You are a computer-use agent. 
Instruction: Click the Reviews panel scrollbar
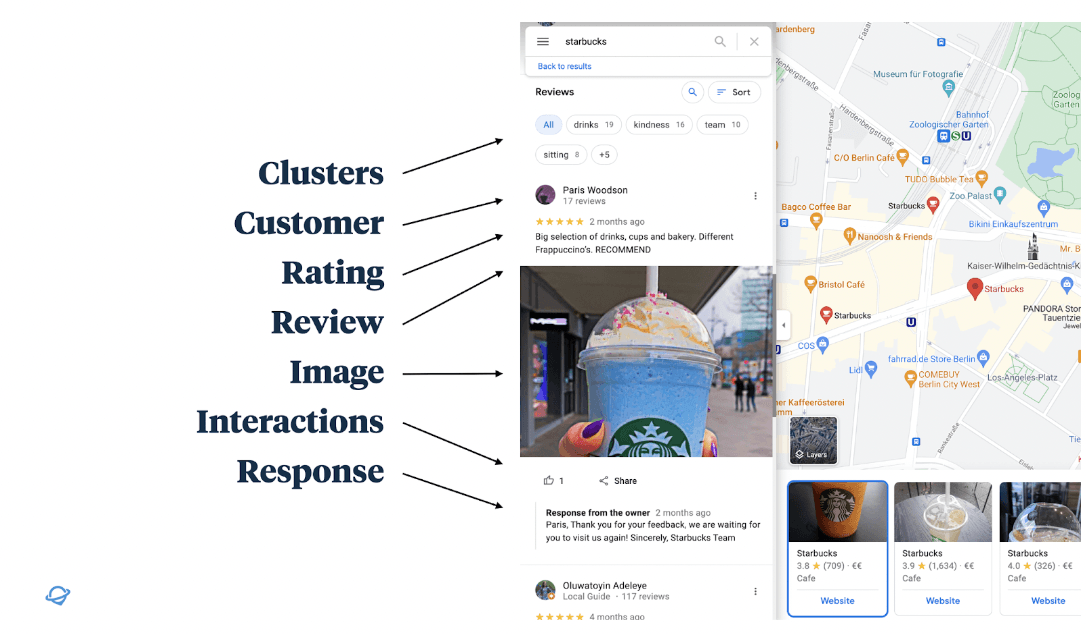(774, 344)
